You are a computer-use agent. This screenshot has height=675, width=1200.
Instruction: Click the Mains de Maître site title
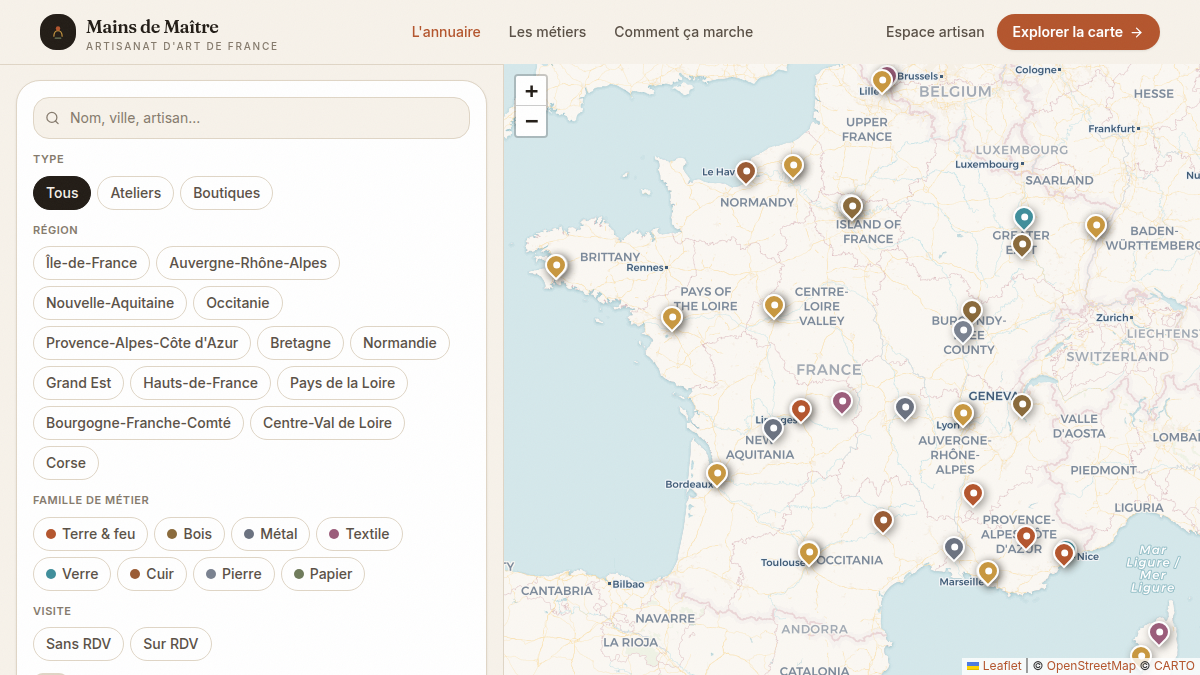click(152, 26)
